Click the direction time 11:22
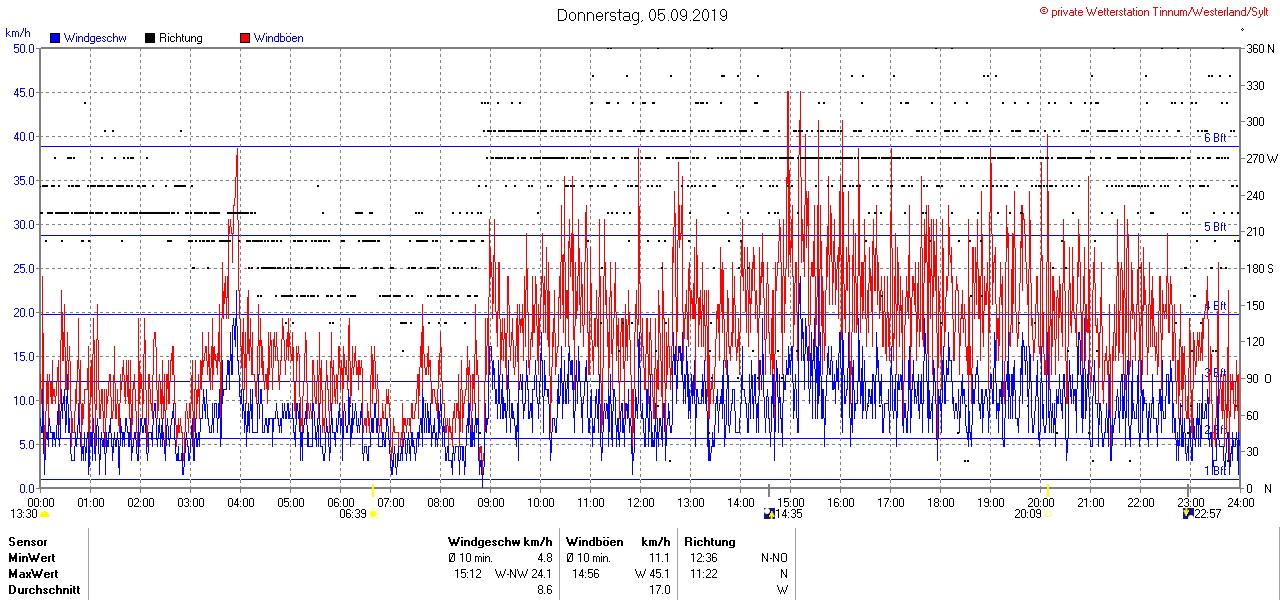1280x600 pixels. tap(703, 574)
